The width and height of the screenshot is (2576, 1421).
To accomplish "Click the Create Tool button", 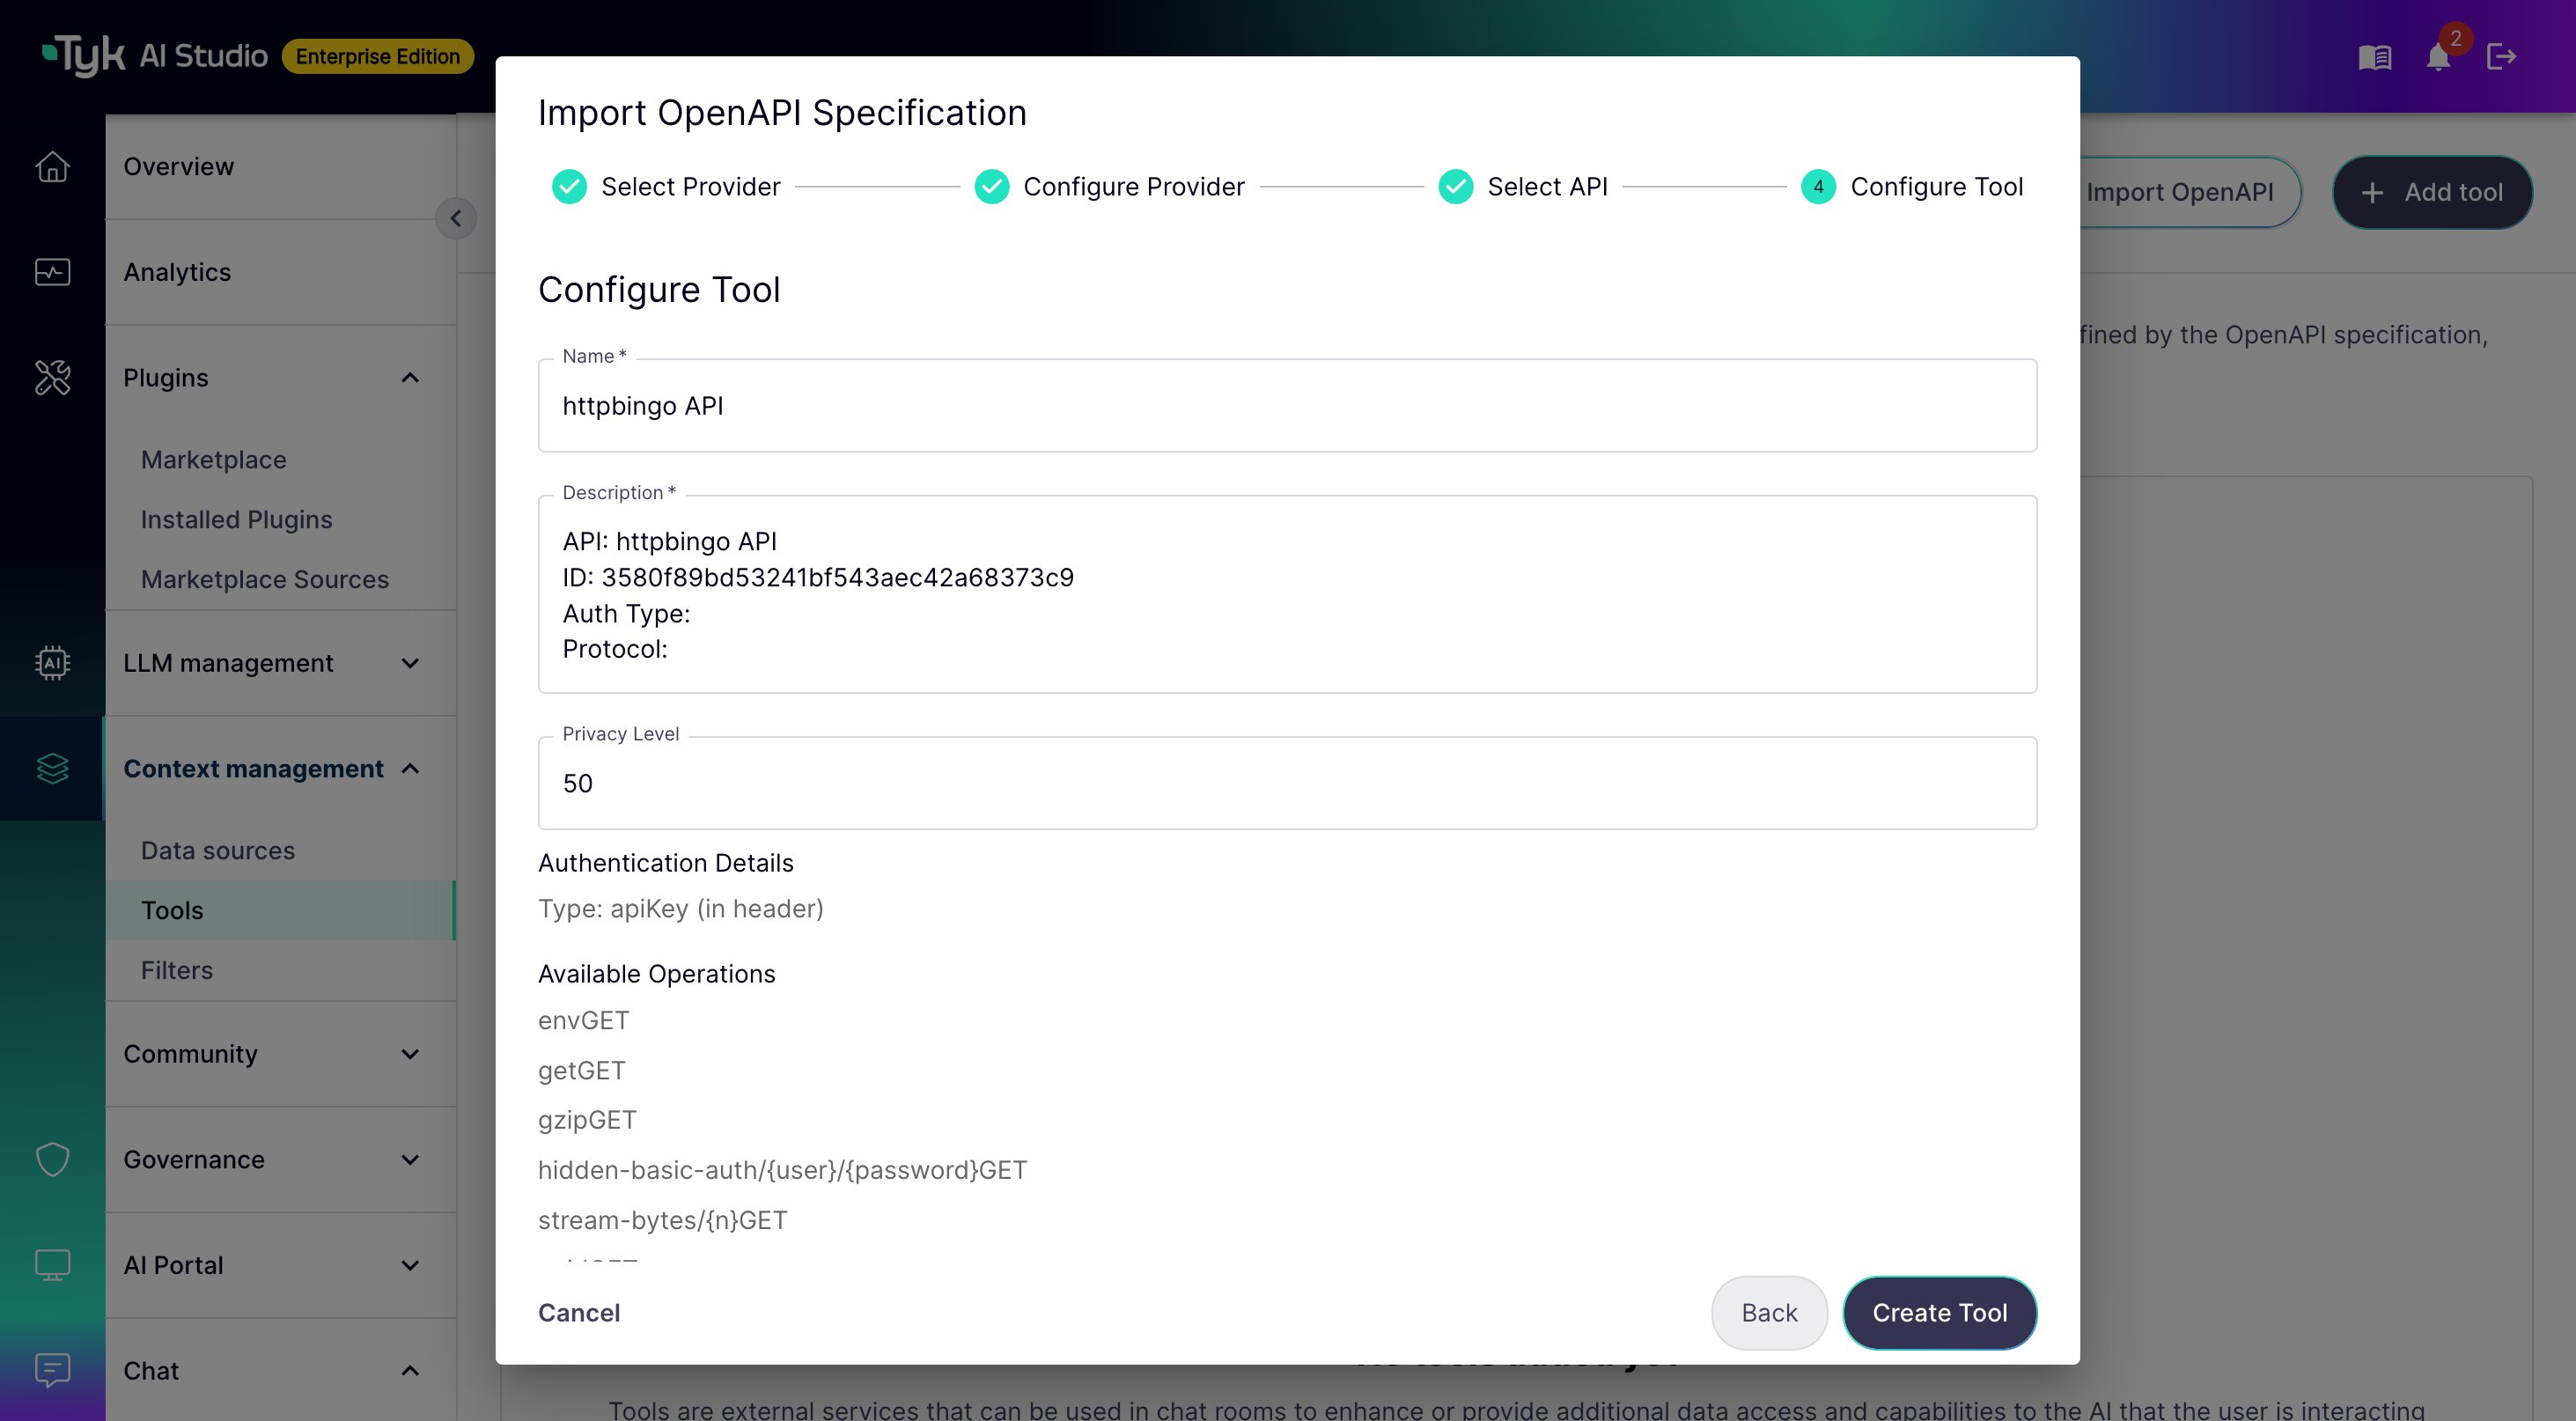I will [x=1939, y=1313].
